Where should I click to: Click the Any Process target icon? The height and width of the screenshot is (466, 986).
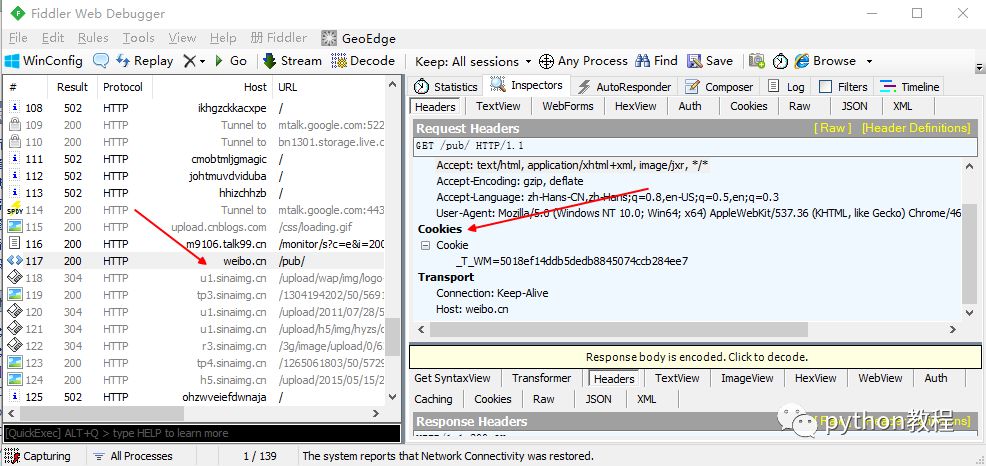[x=546, y=61]
